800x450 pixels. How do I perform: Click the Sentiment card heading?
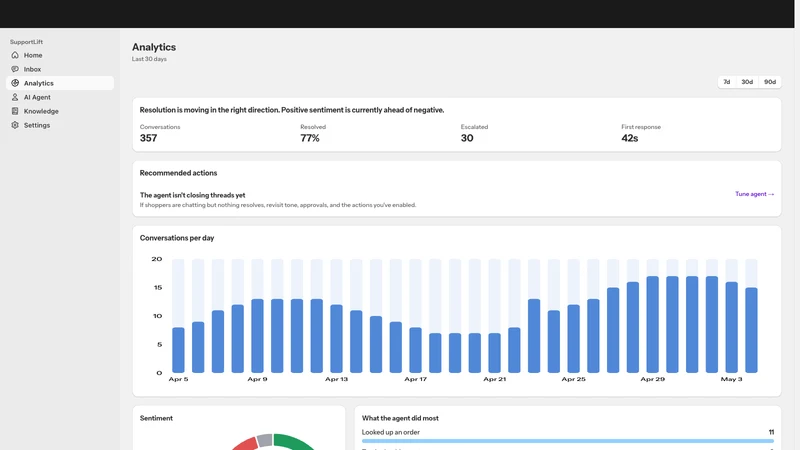[156, 418]
